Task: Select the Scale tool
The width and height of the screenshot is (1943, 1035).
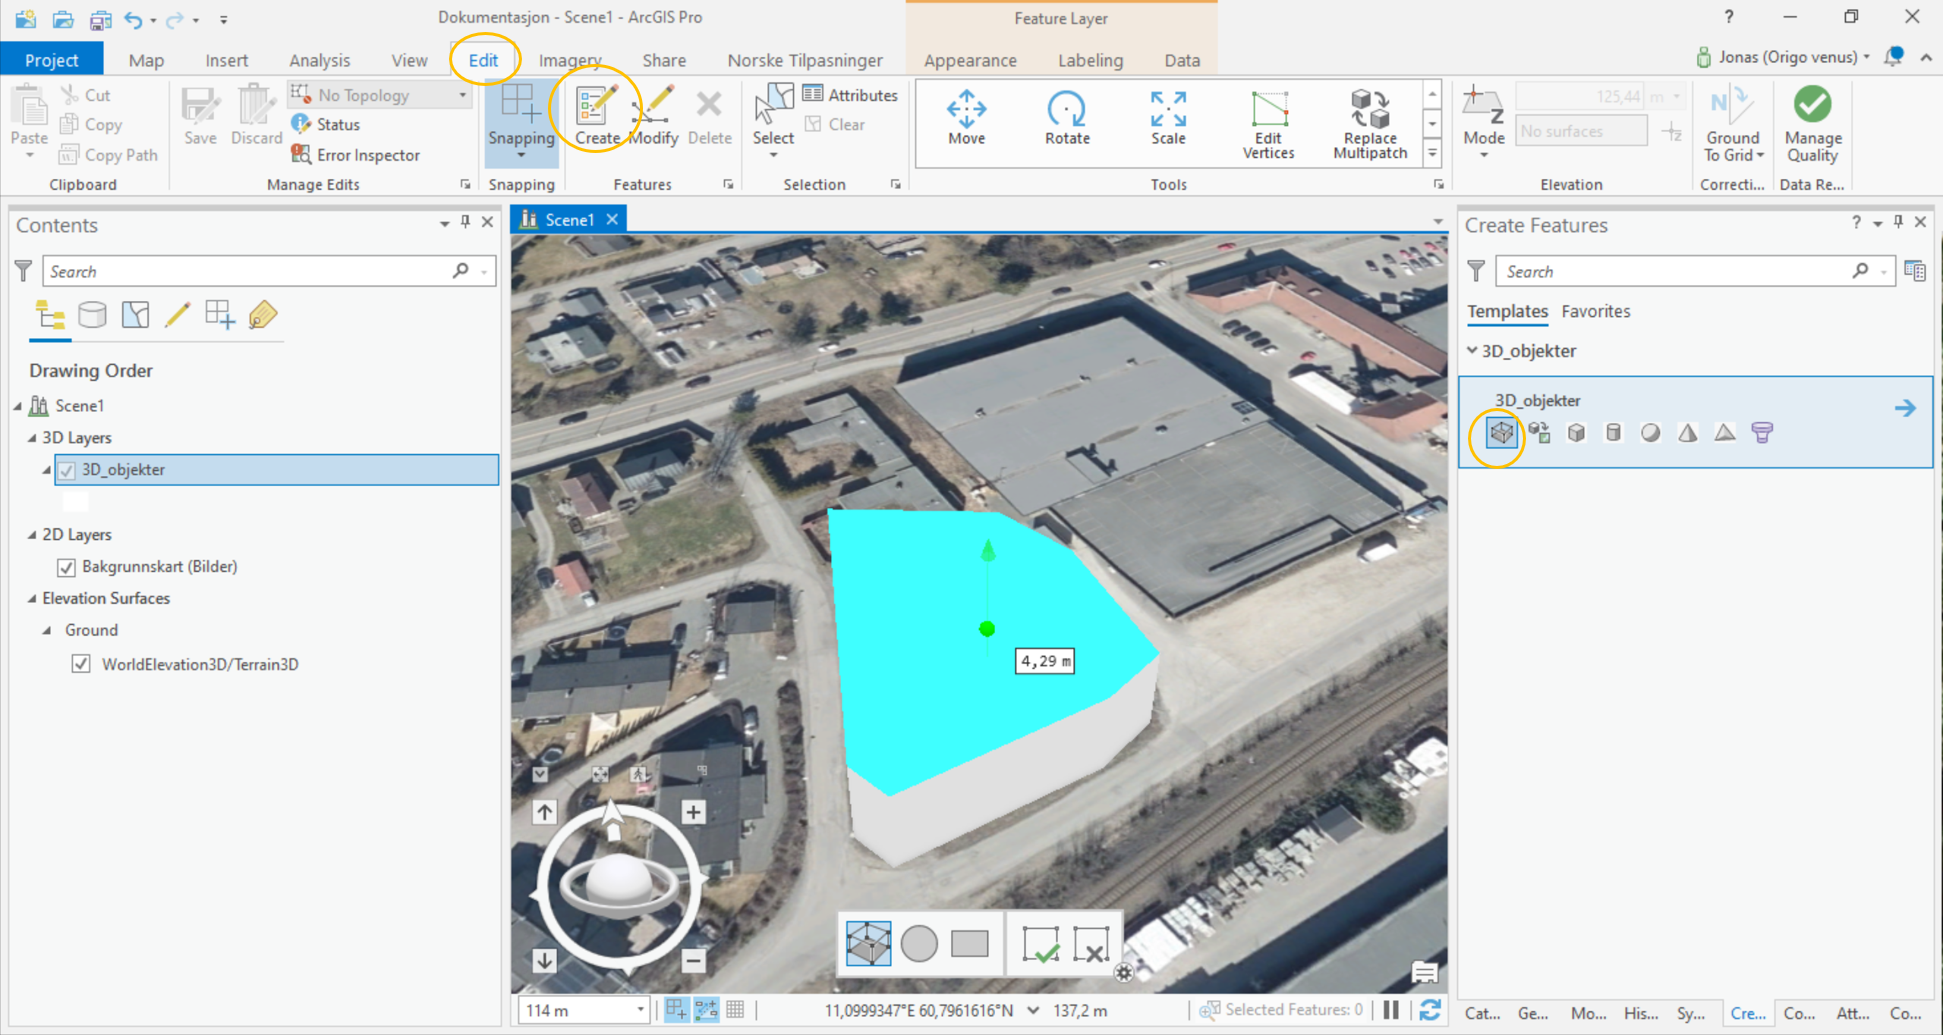Action: [x=1168, y=119]
